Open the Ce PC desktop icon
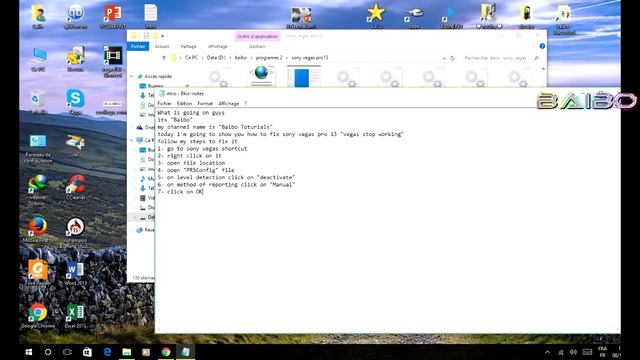Image resolution: width=640 pixels, height=360 pixels. click(x=38, y=59)
